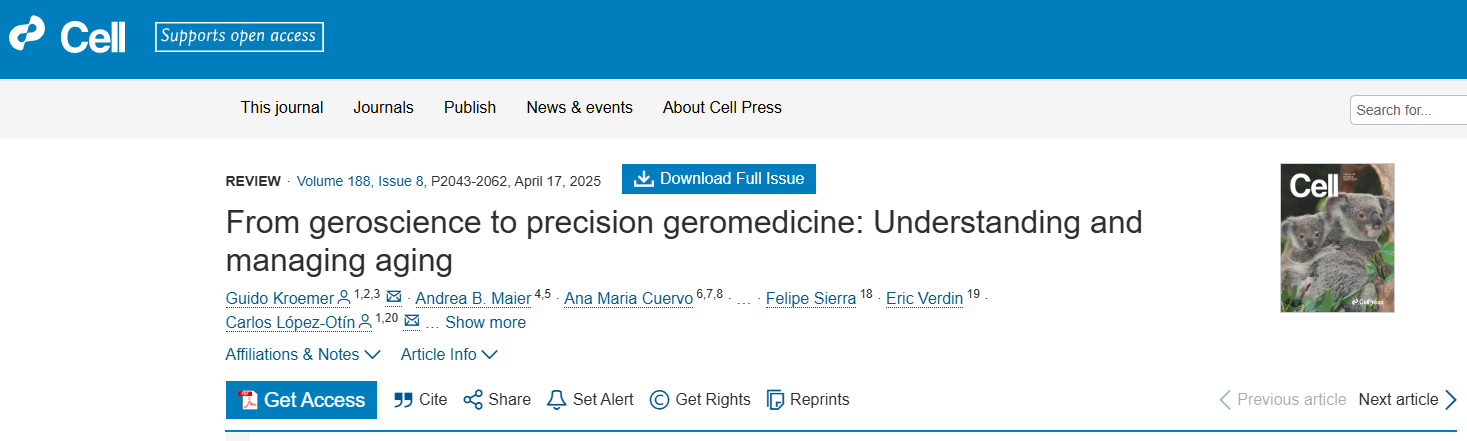Screen dimensions: 1467x441
Task: Expand Affiliations & Notes section
Action: (303, 354)
